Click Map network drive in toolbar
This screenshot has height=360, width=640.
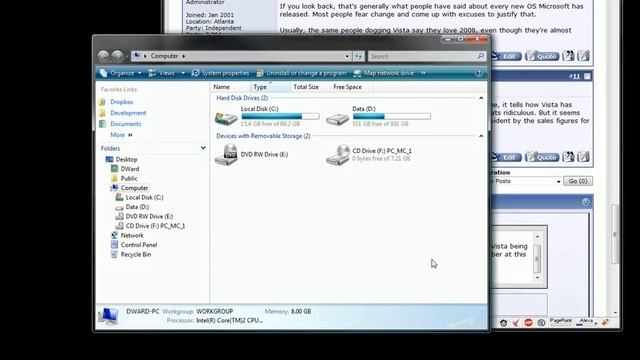384,73
